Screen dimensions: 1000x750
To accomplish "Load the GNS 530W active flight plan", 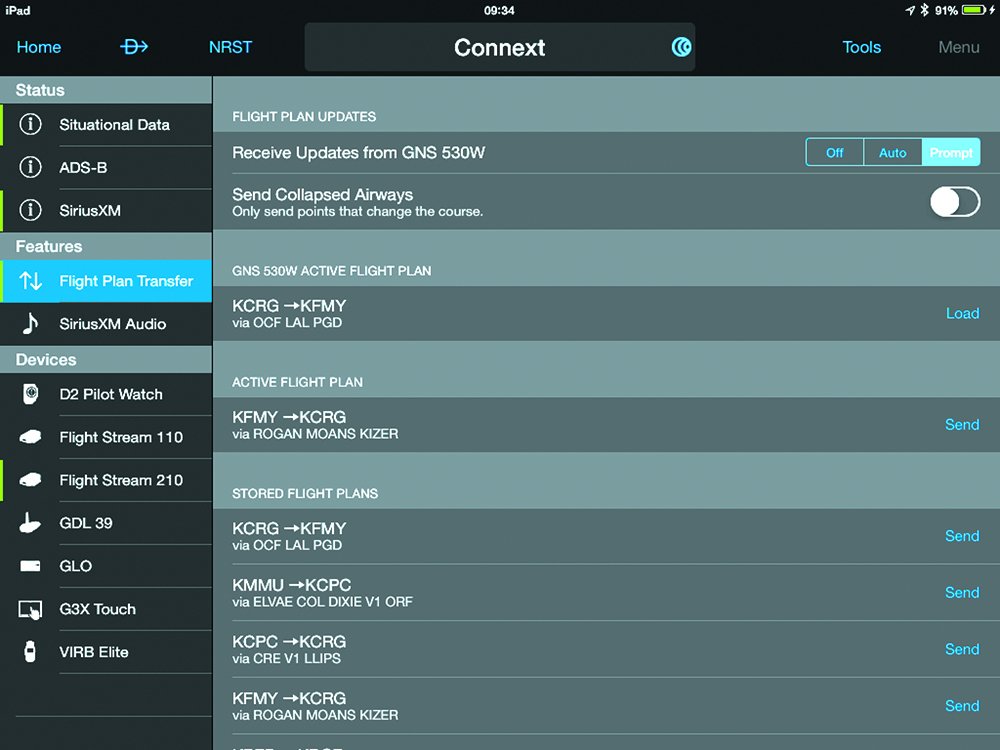I will point(962,314).
